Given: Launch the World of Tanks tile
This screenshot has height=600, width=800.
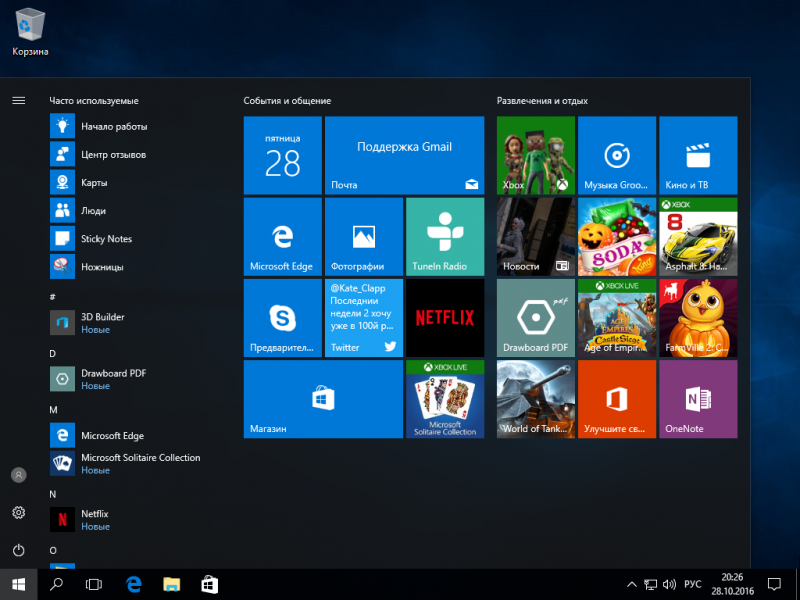Looking at the screenshot, I should (536, 399).
